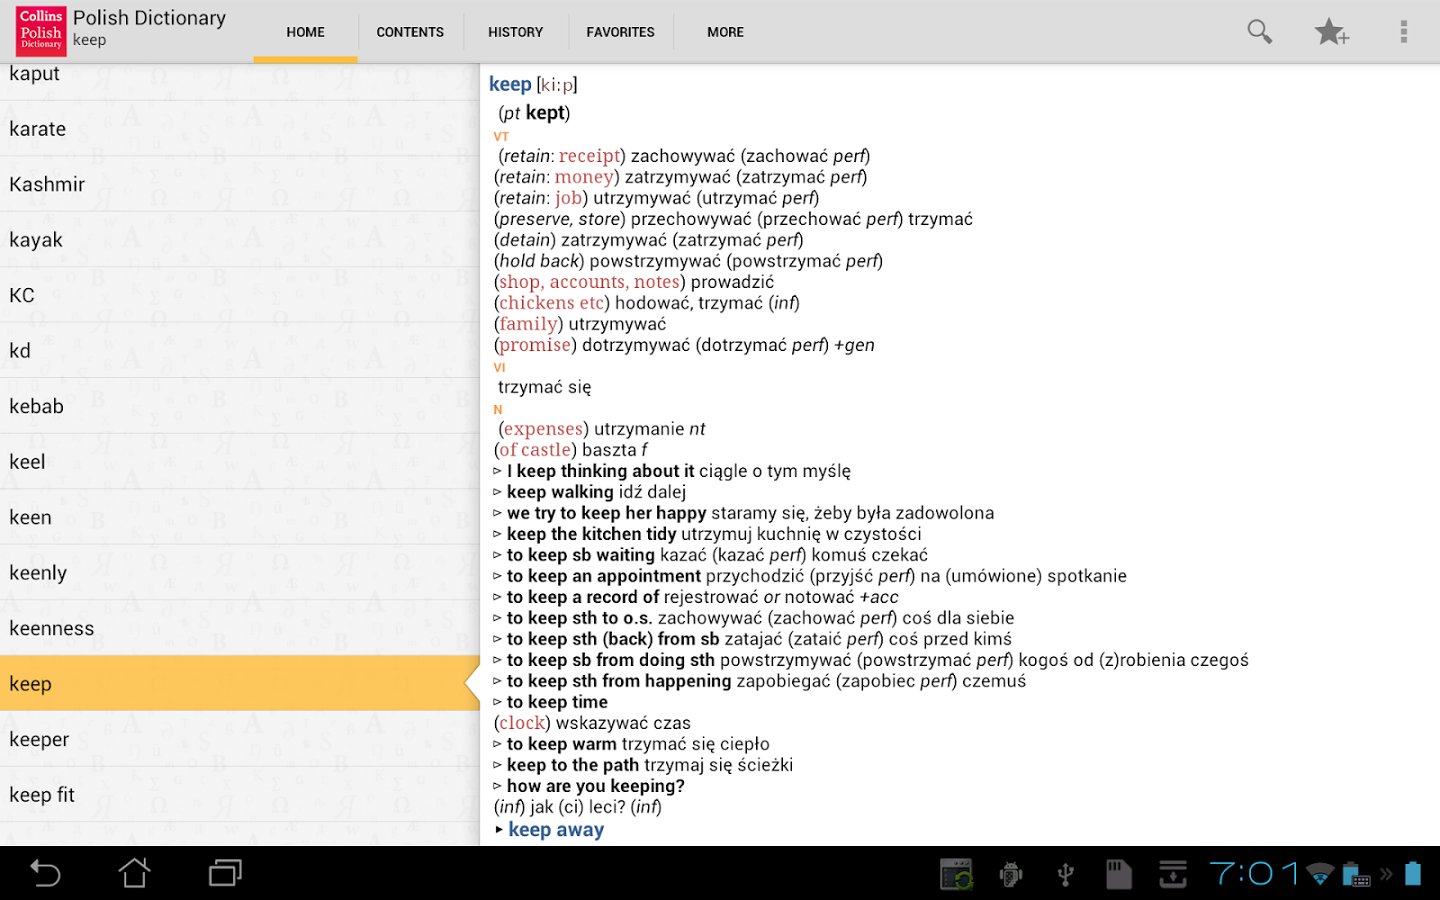Select 'keep fit' in the word list

[x=240, y=795]
